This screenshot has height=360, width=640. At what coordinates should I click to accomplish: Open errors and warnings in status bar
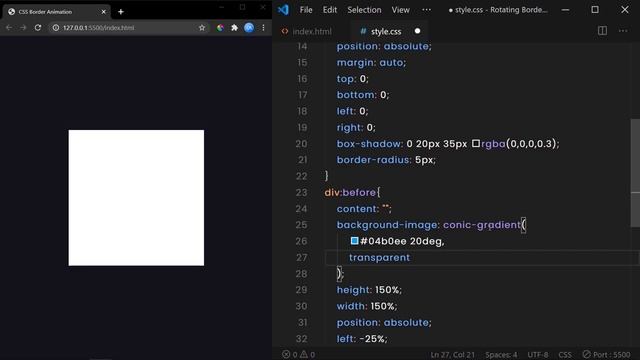[298, 354]
